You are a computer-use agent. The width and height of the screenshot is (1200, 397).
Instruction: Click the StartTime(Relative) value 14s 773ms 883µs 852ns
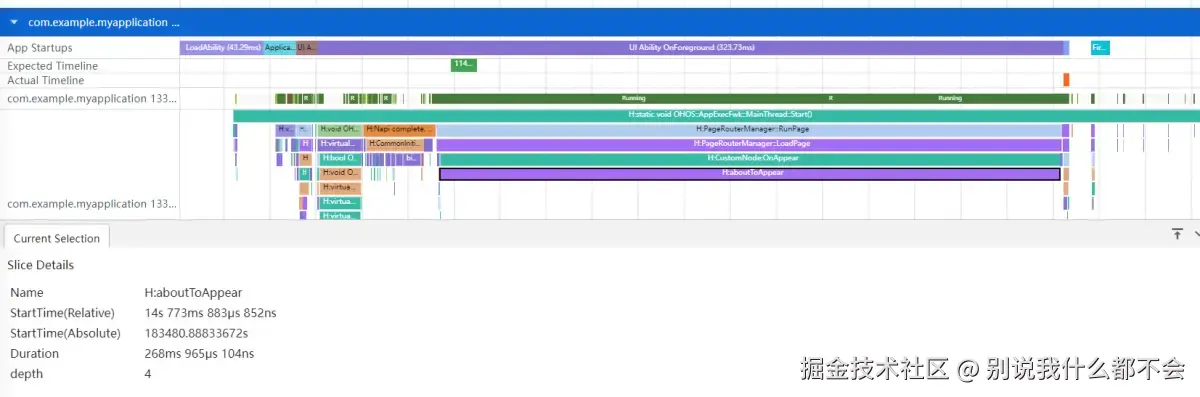click(210, 313)
